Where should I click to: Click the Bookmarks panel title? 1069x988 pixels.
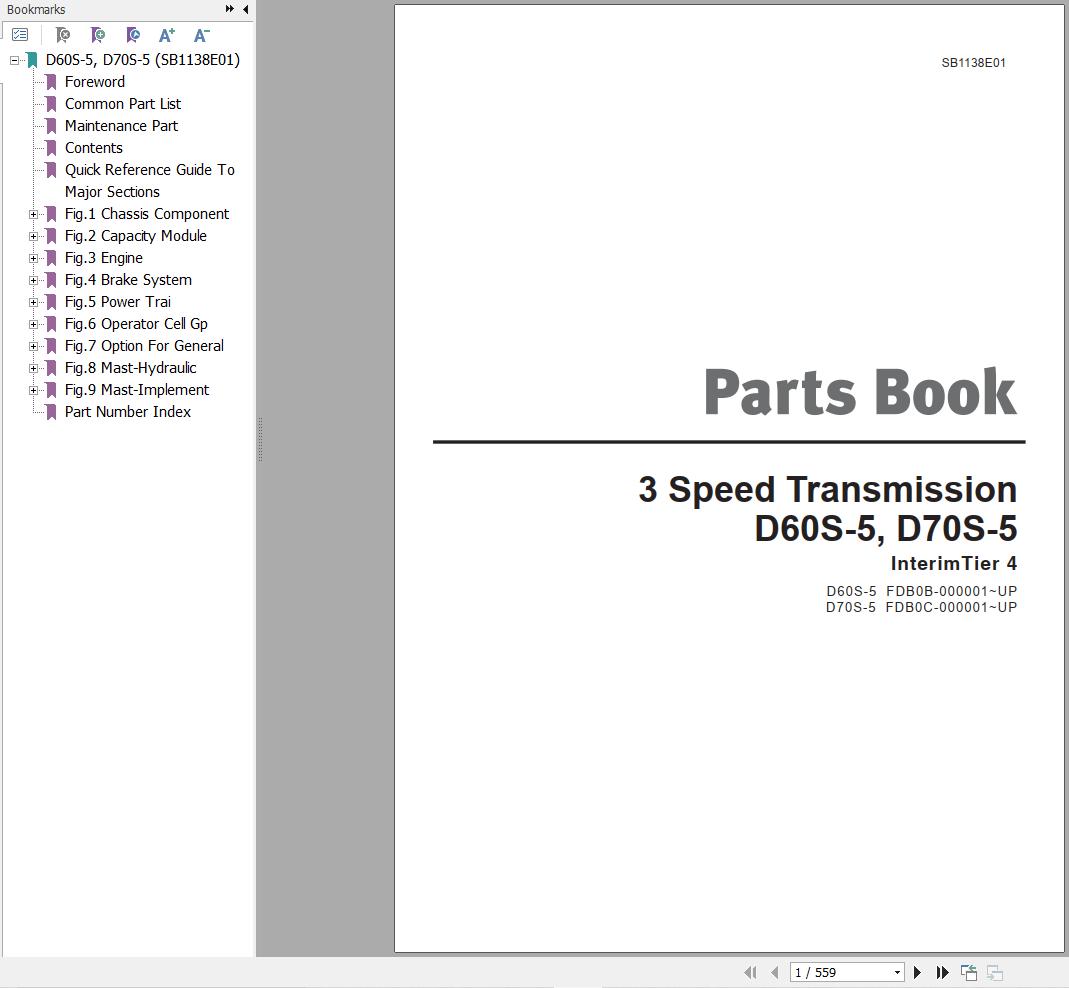point(36,10)
